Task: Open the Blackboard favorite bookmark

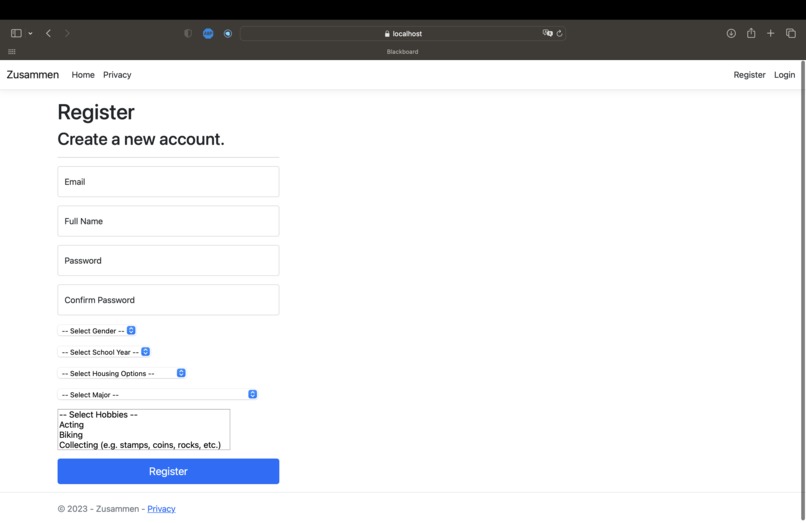Action: coord(402,51)
